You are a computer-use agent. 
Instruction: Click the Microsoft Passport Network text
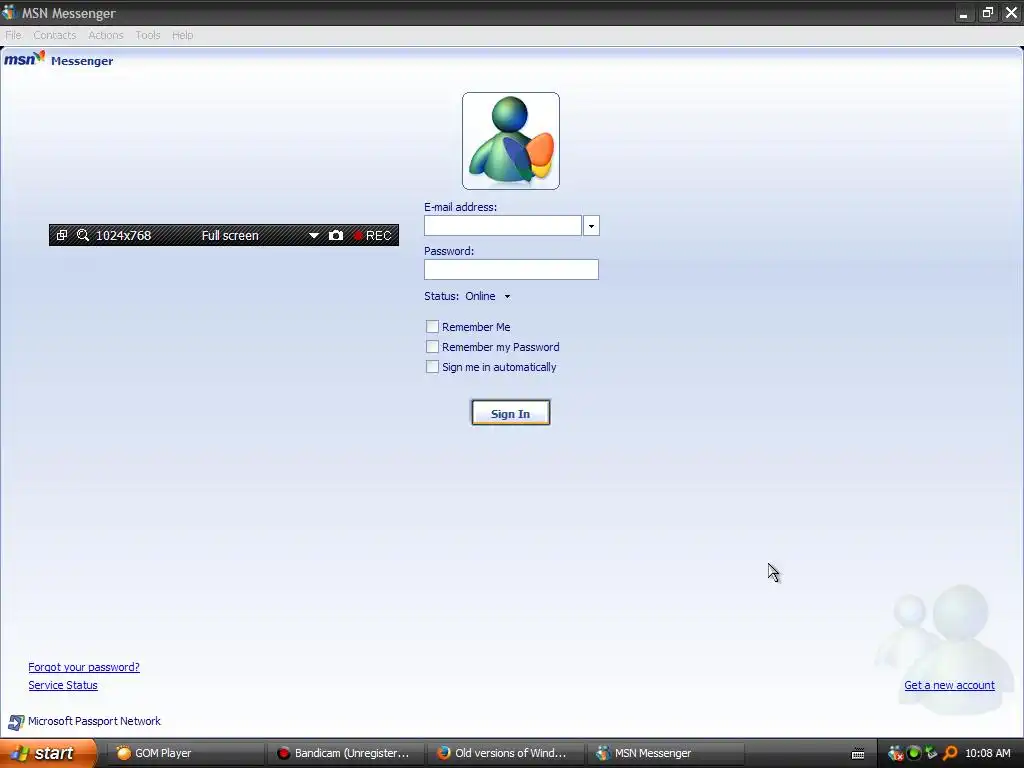pos(94,721)
